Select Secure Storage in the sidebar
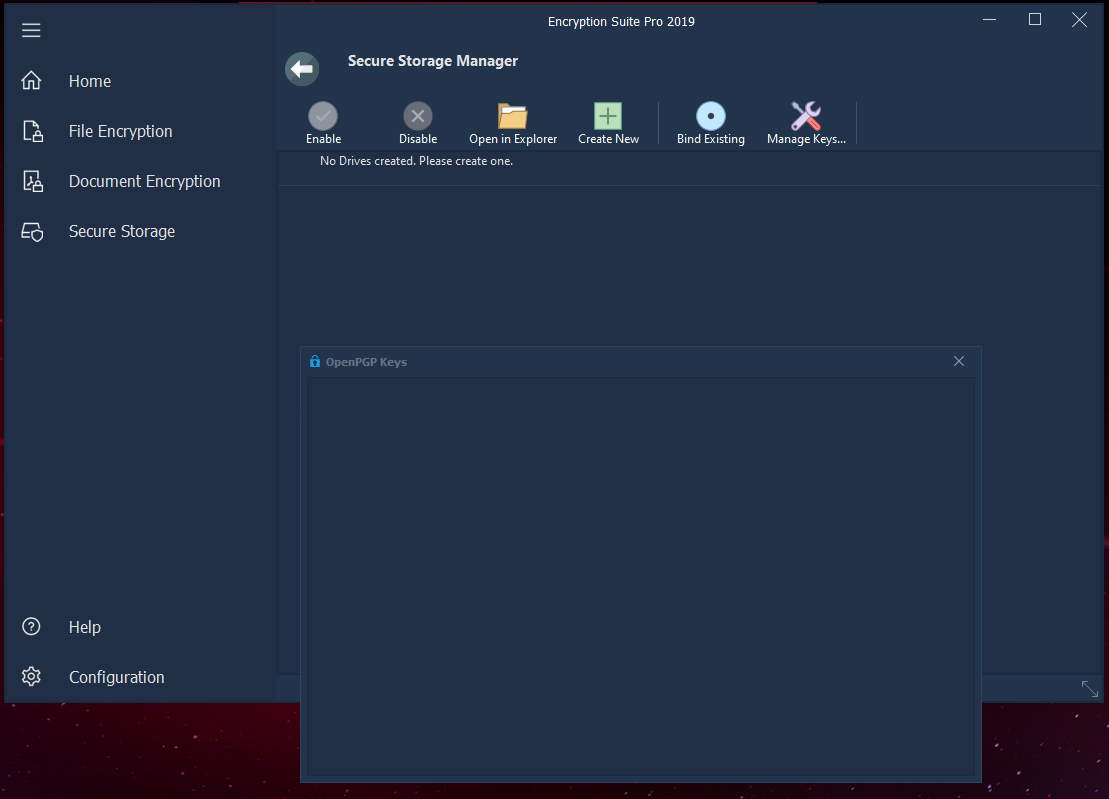 point(121,231)
